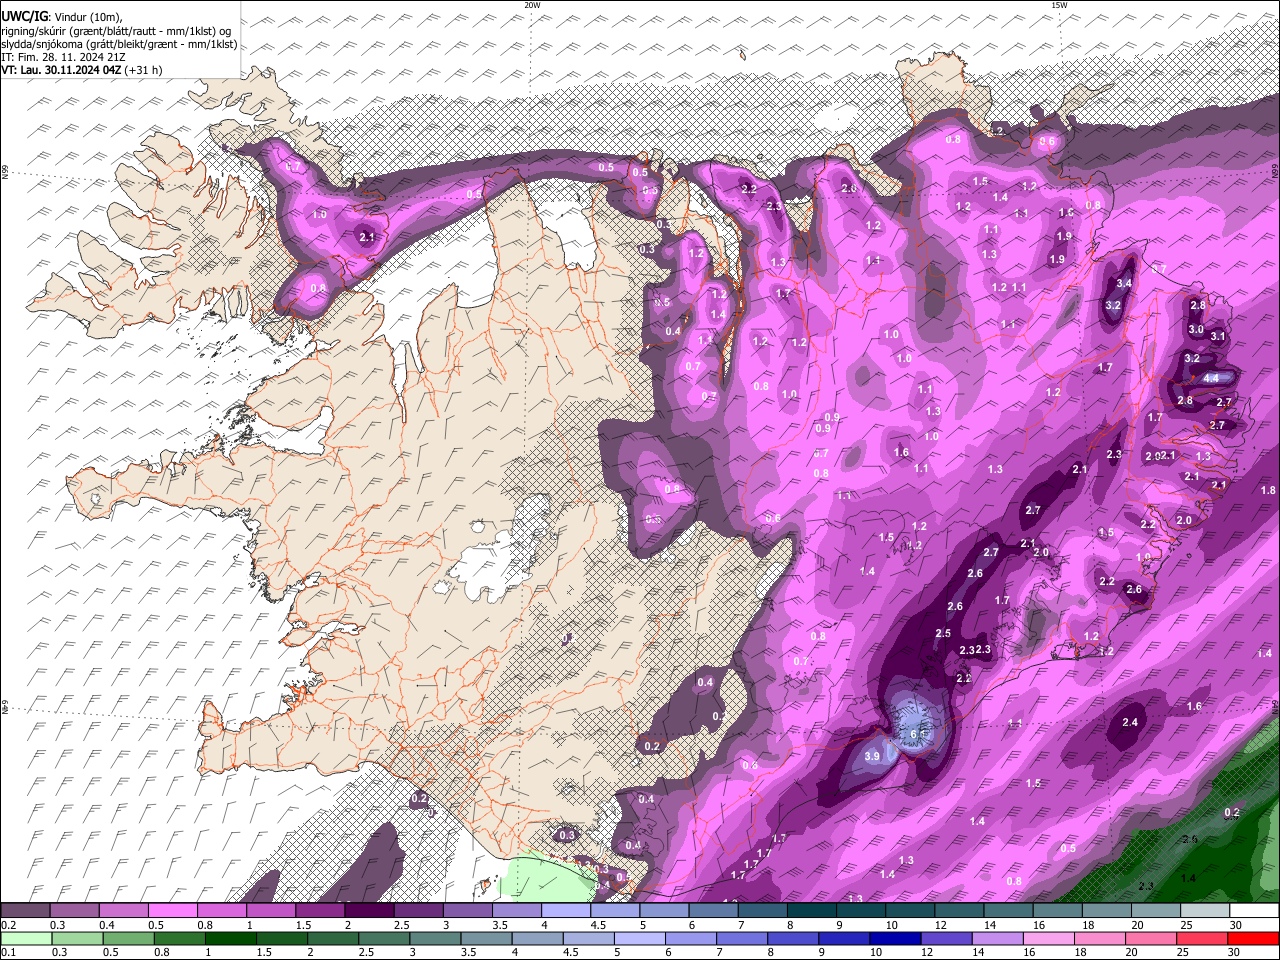The width and height of the screenshot is (1280, 960).
Task: Click the 1.5–2 magenta-purple swatch in purple legend
Action: point(319,910)
